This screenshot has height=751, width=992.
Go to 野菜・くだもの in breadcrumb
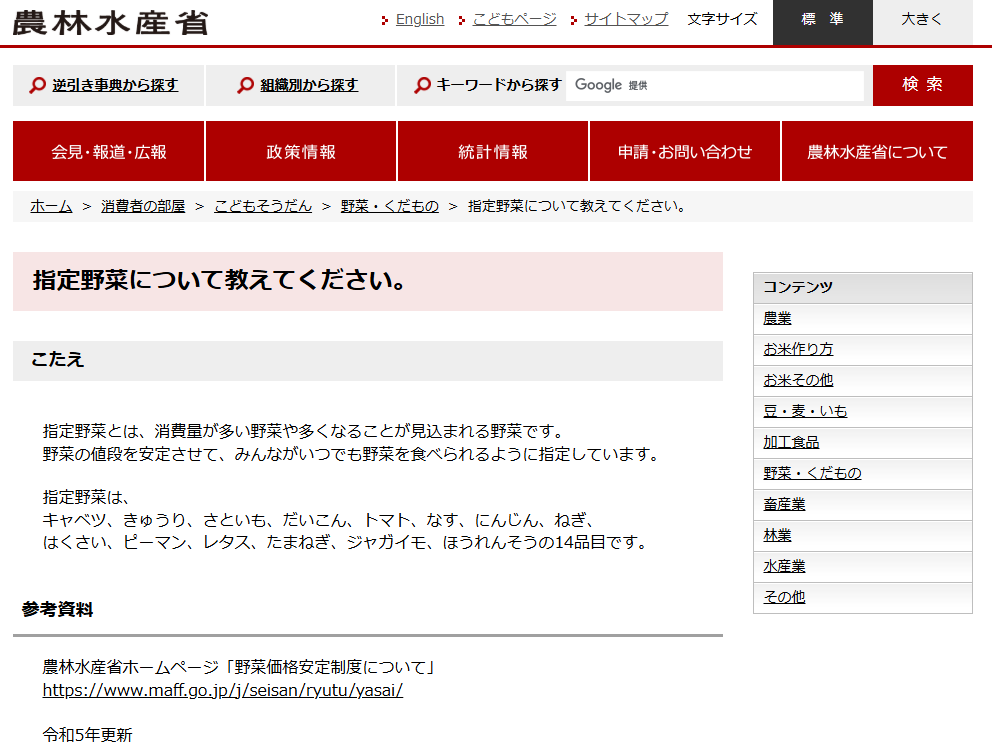pyautogui.click(x=390, y=206)
